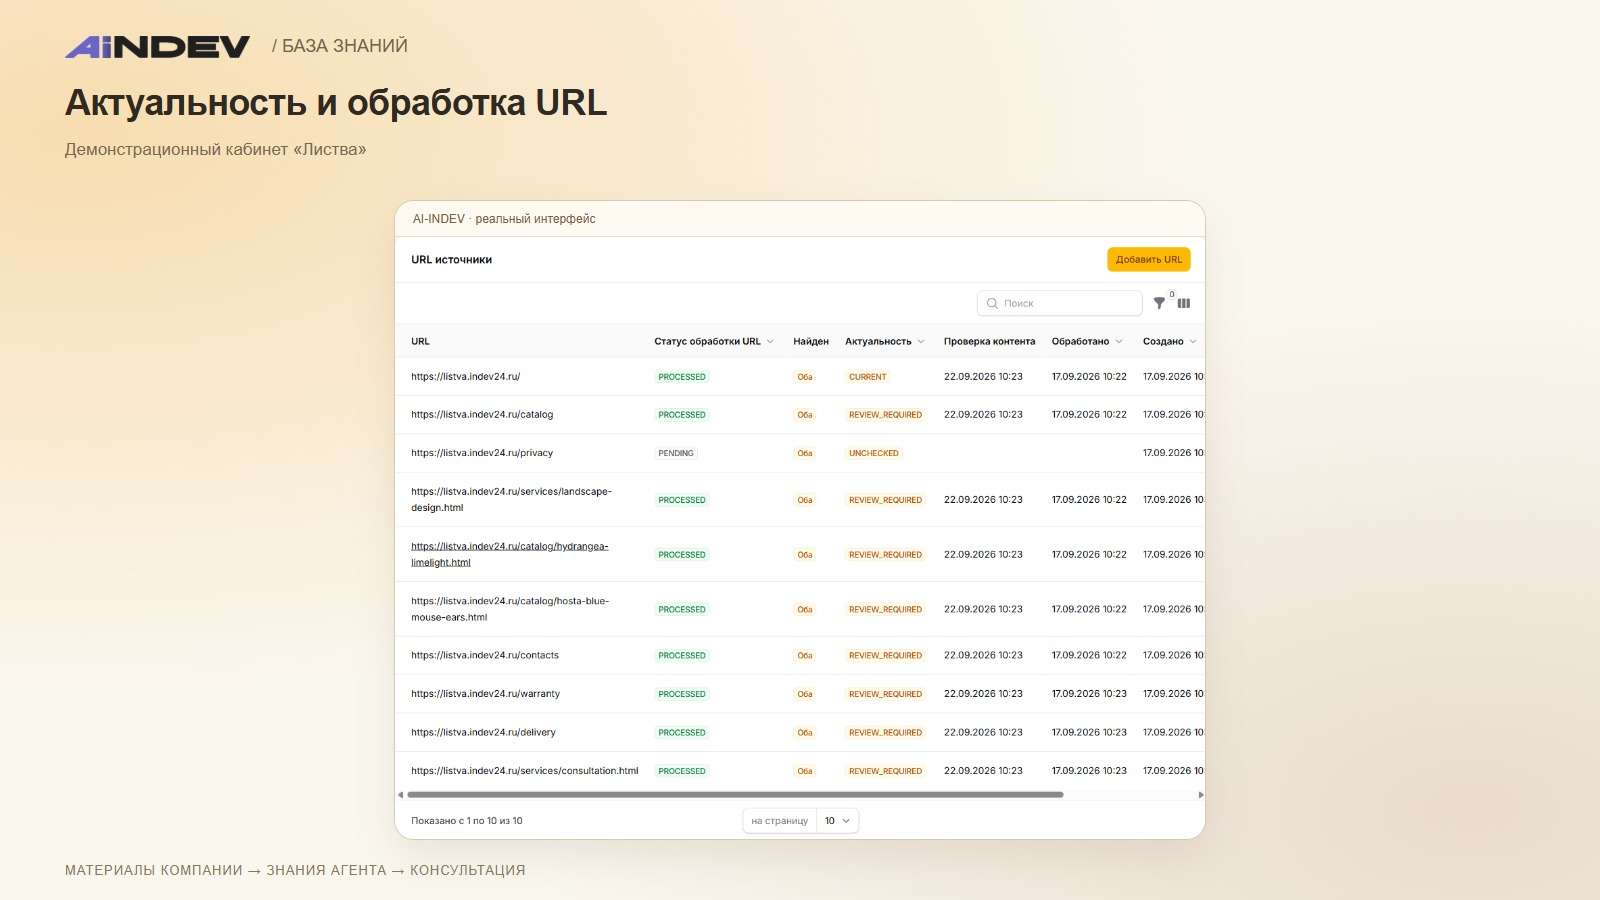Open link listva.indev24.ru/privacy

pyautogui.click(x=482, y=453)
